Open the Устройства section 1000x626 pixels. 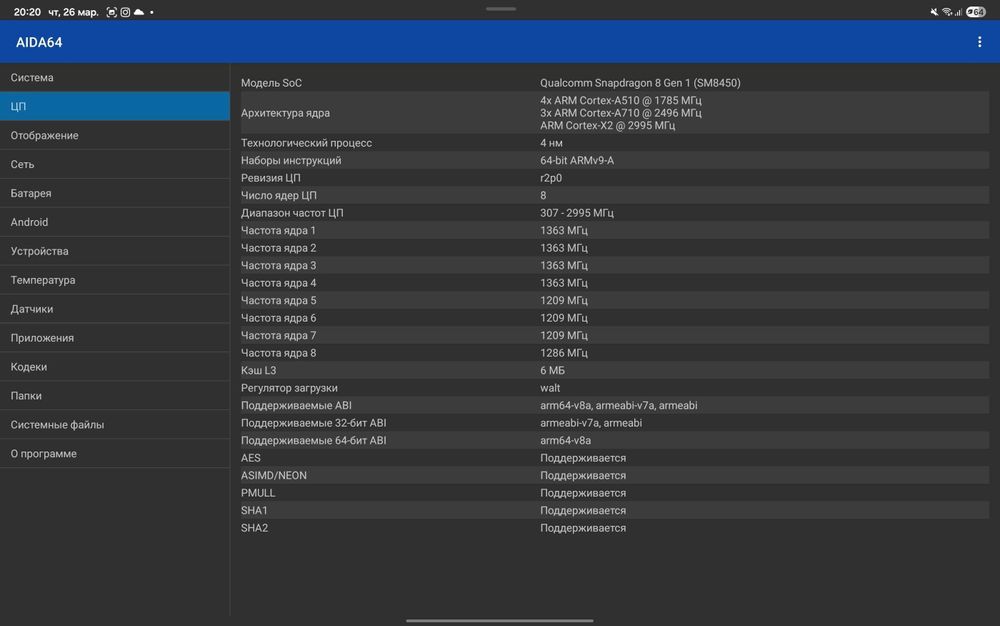point(115,251)
